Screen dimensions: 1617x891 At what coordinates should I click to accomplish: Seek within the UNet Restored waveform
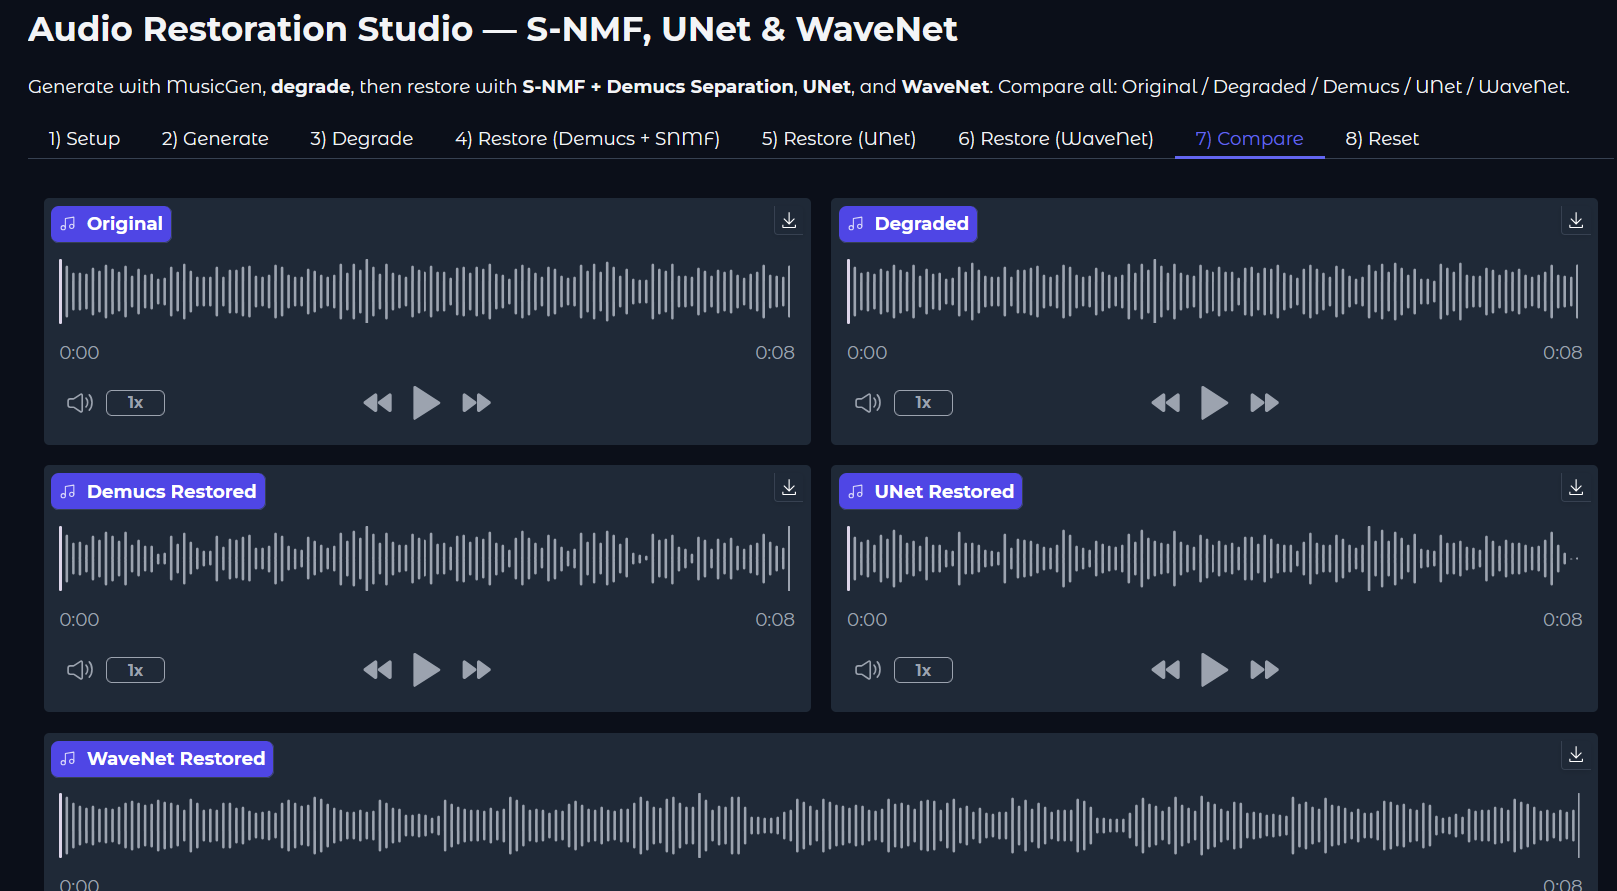pos(1213,558)
